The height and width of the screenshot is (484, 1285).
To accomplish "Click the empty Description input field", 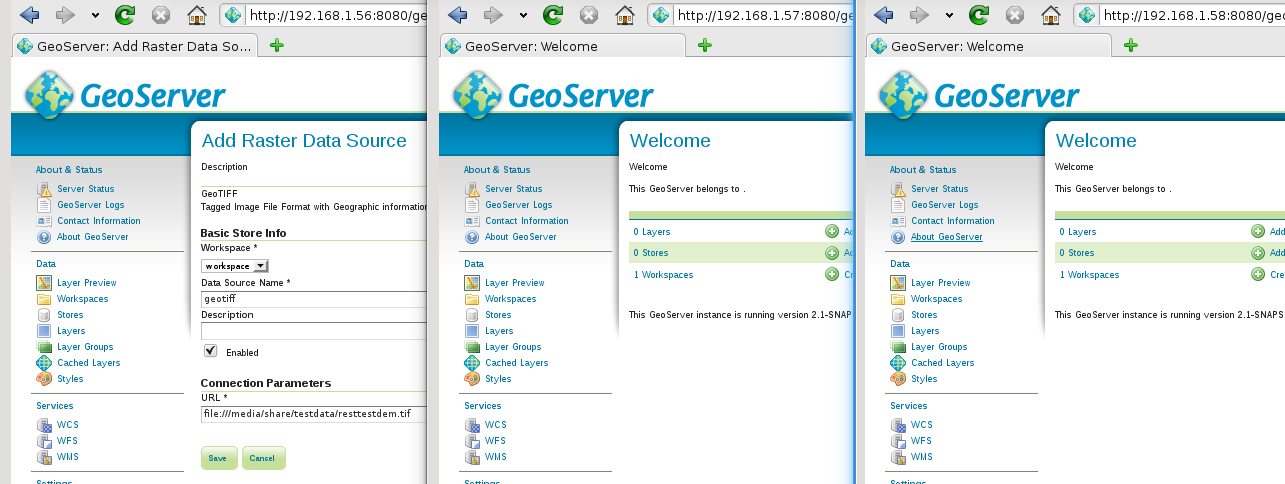I will [313, 330].
